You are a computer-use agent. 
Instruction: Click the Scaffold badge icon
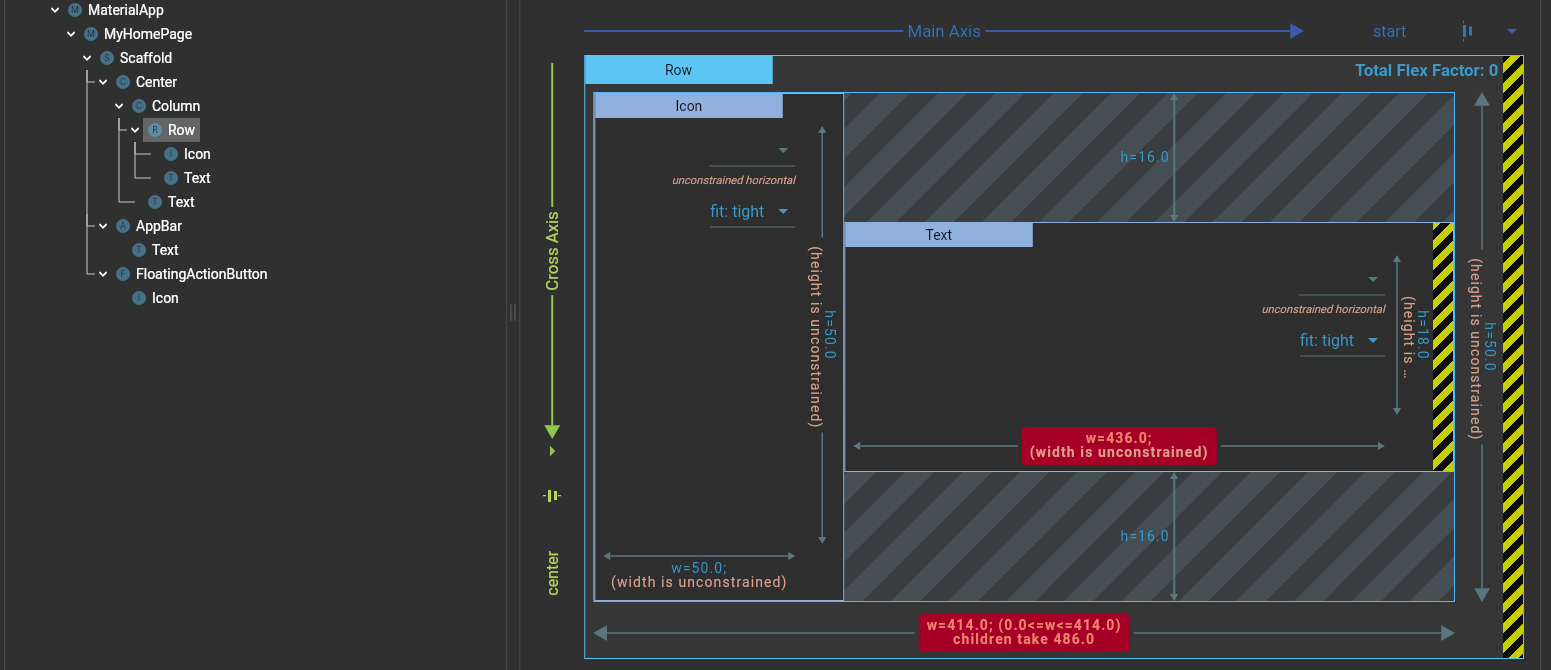[107, 57]
